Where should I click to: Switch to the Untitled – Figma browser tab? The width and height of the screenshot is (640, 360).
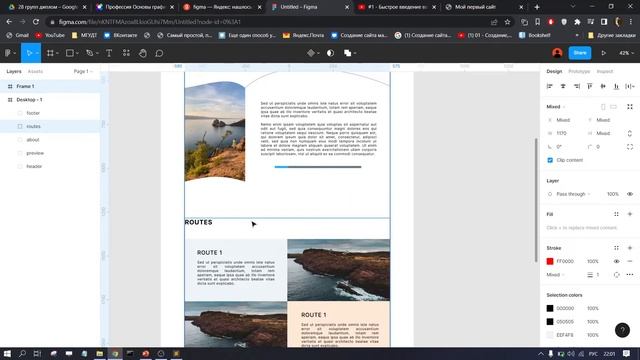pos(309,7)
